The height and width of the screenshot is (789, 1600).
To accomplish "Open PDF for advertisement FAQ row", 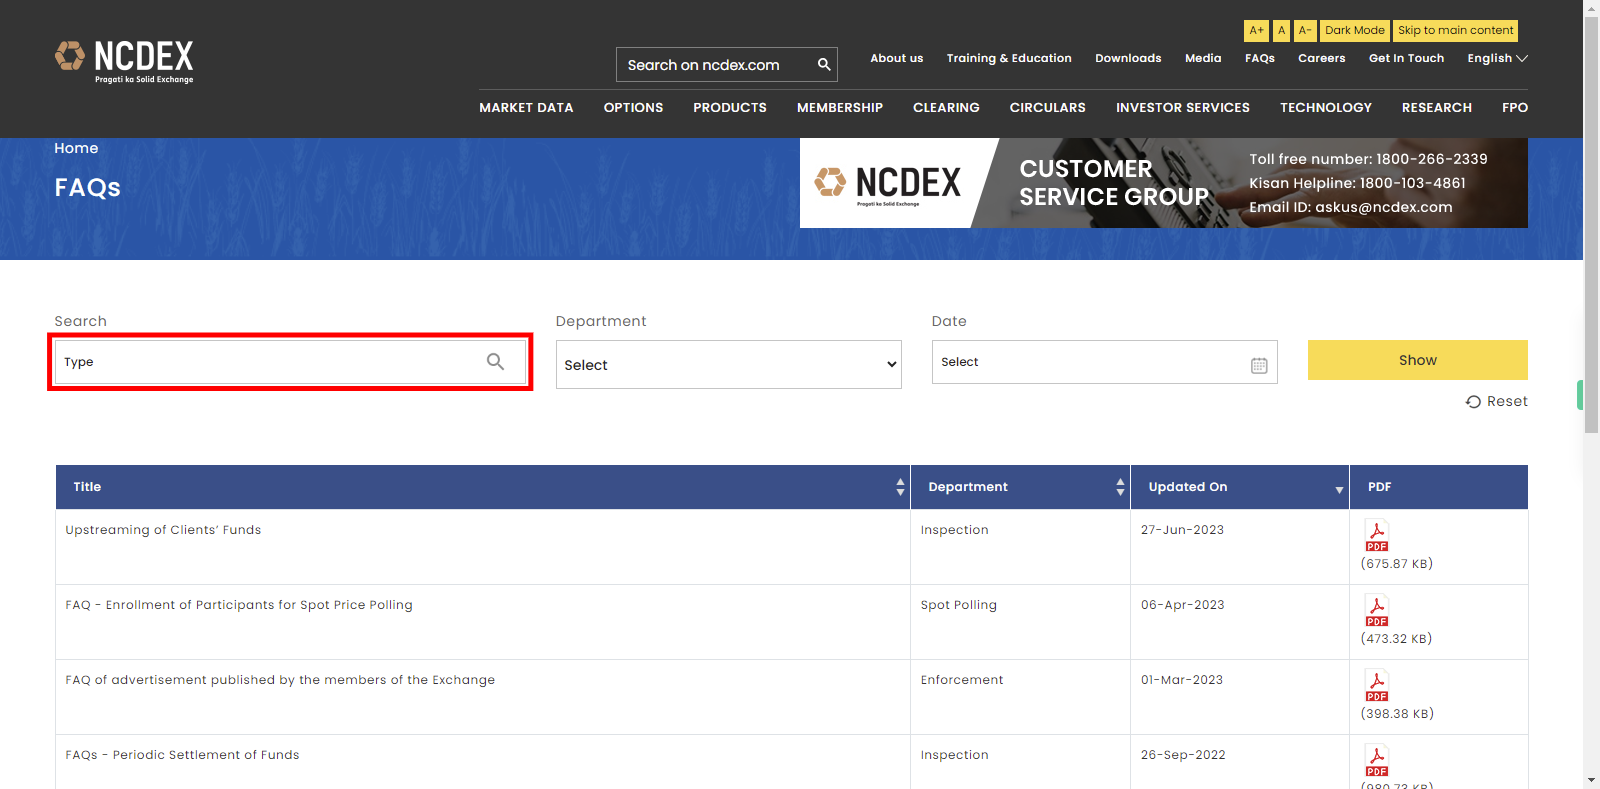I will coord(1377,686).
